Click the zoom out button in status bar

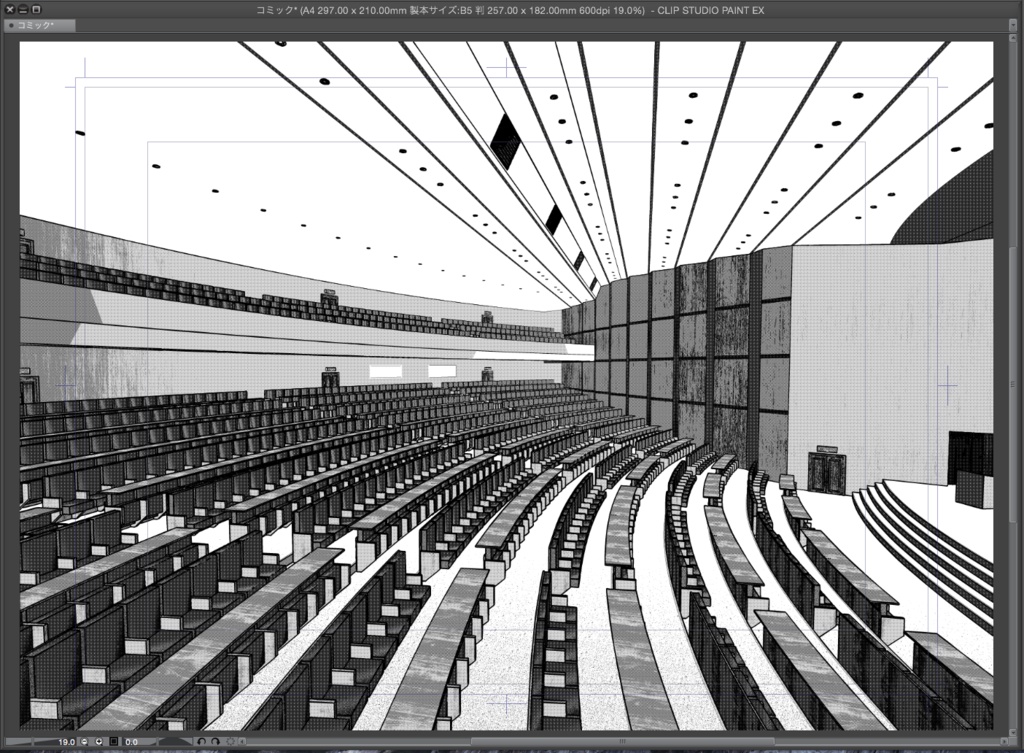pyautogui.click(x=84, y=741)
